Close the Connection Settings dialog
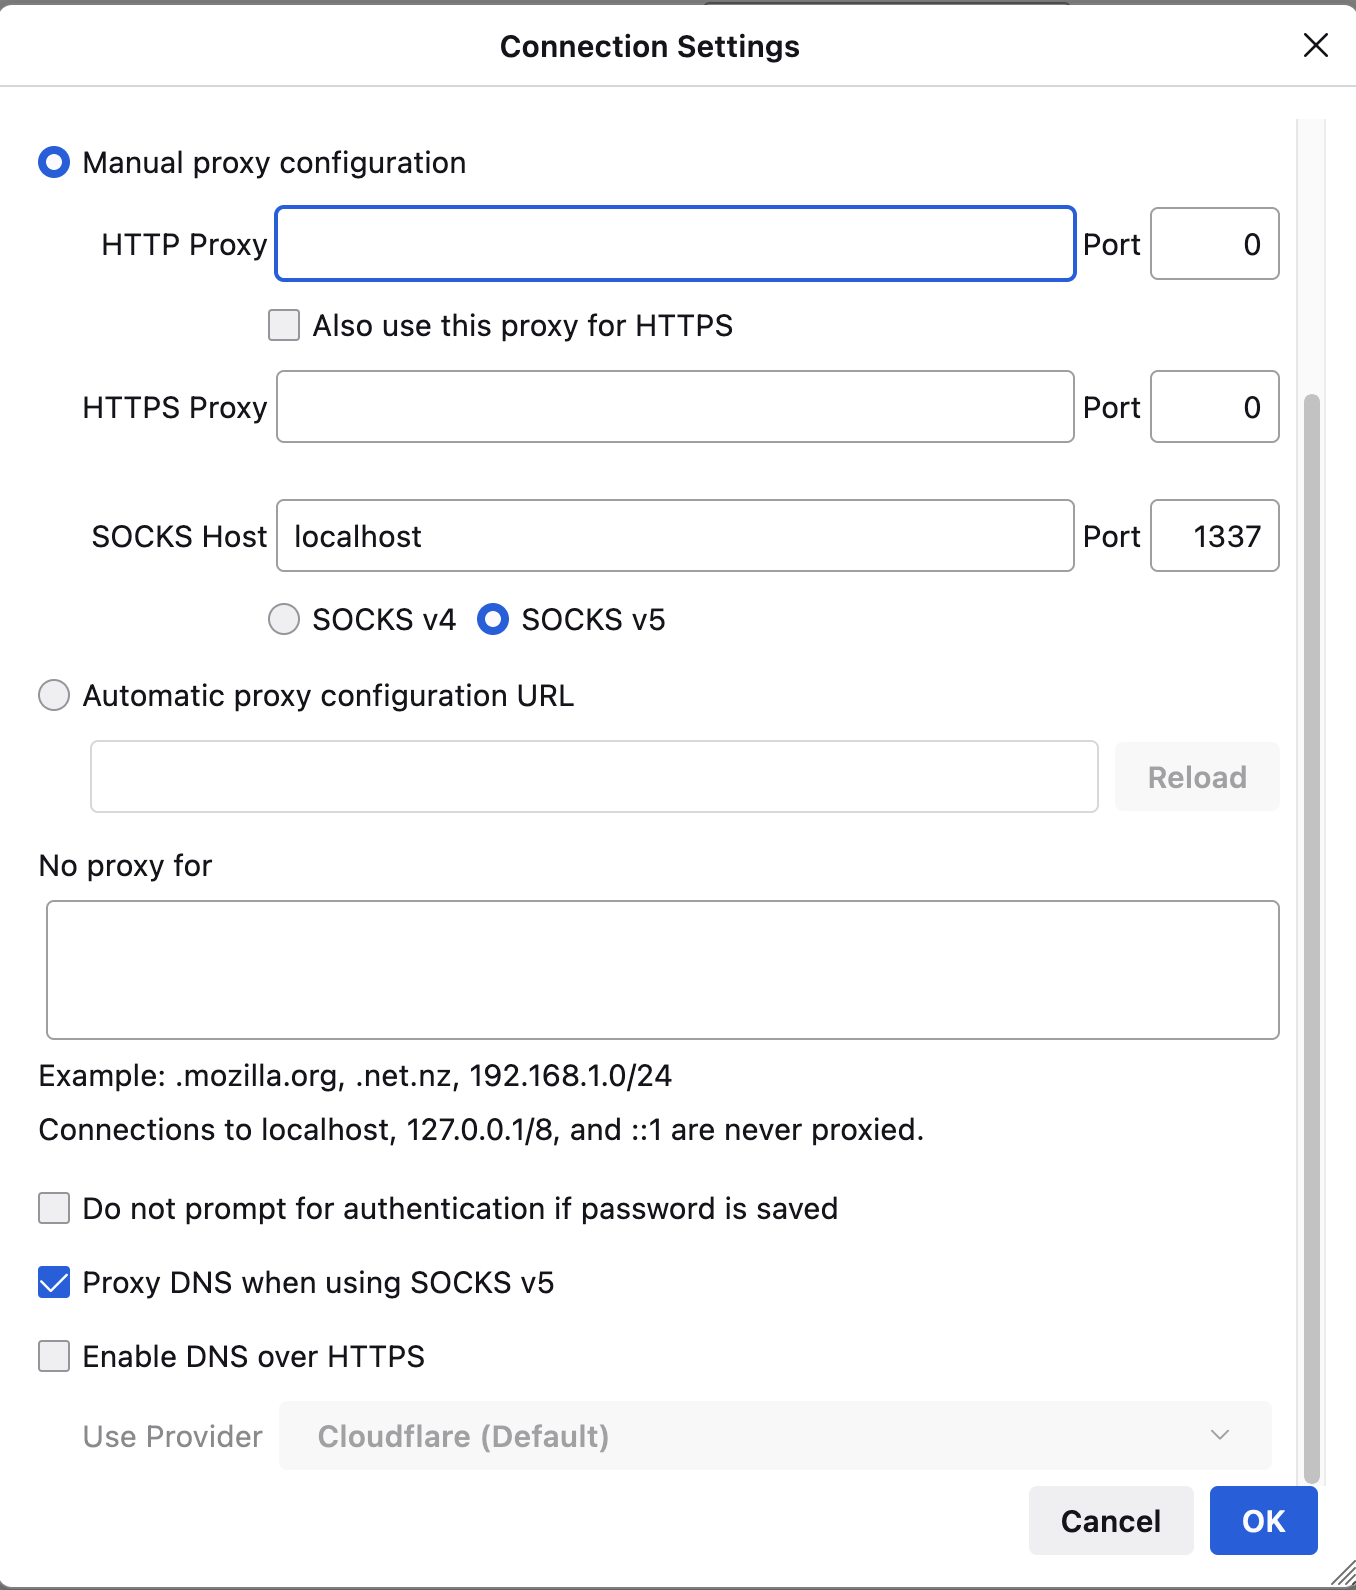 pyautogui.click(x=1315, y=45)
